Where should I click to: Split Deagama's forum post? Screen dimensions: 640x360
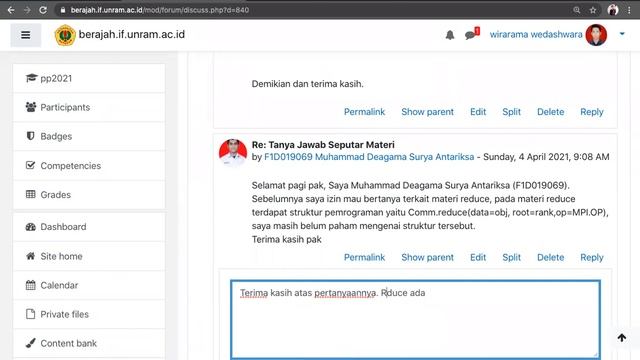pos(511,258)
